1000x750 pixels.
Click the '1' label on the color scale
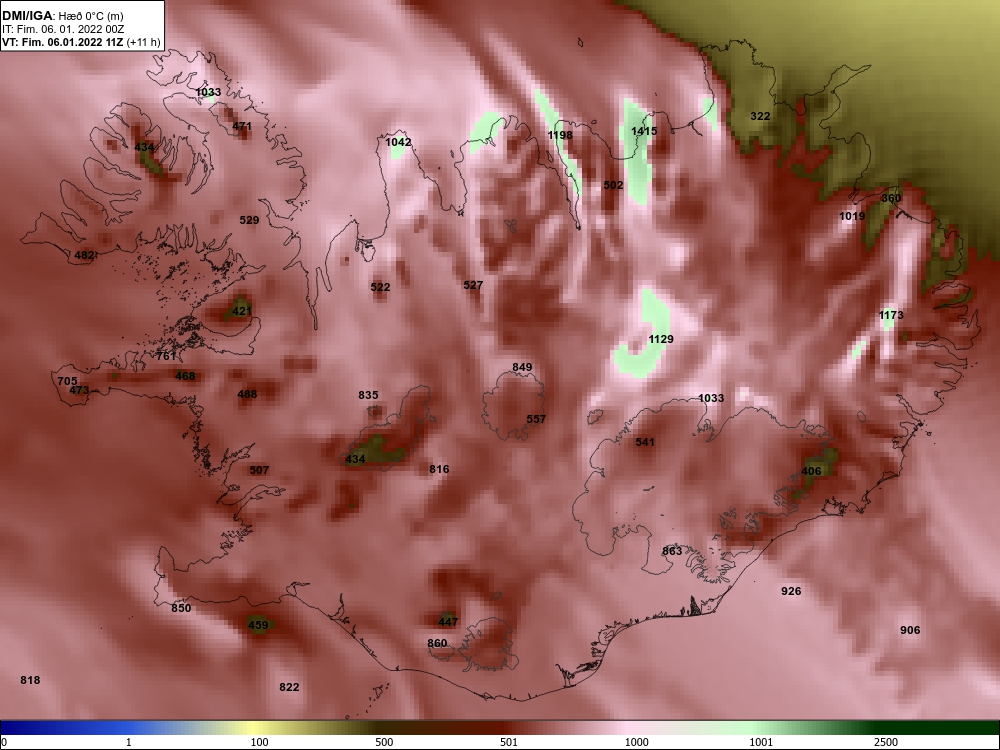click(129, 742)
